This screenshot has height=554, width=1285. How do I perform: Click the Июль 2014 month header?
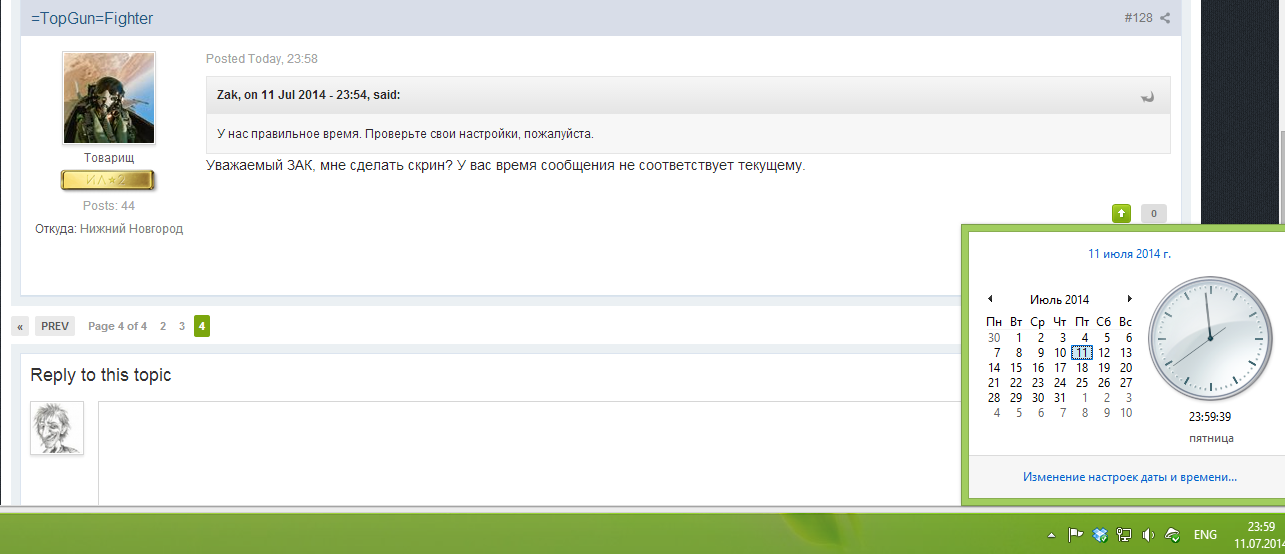[1059, 299]
